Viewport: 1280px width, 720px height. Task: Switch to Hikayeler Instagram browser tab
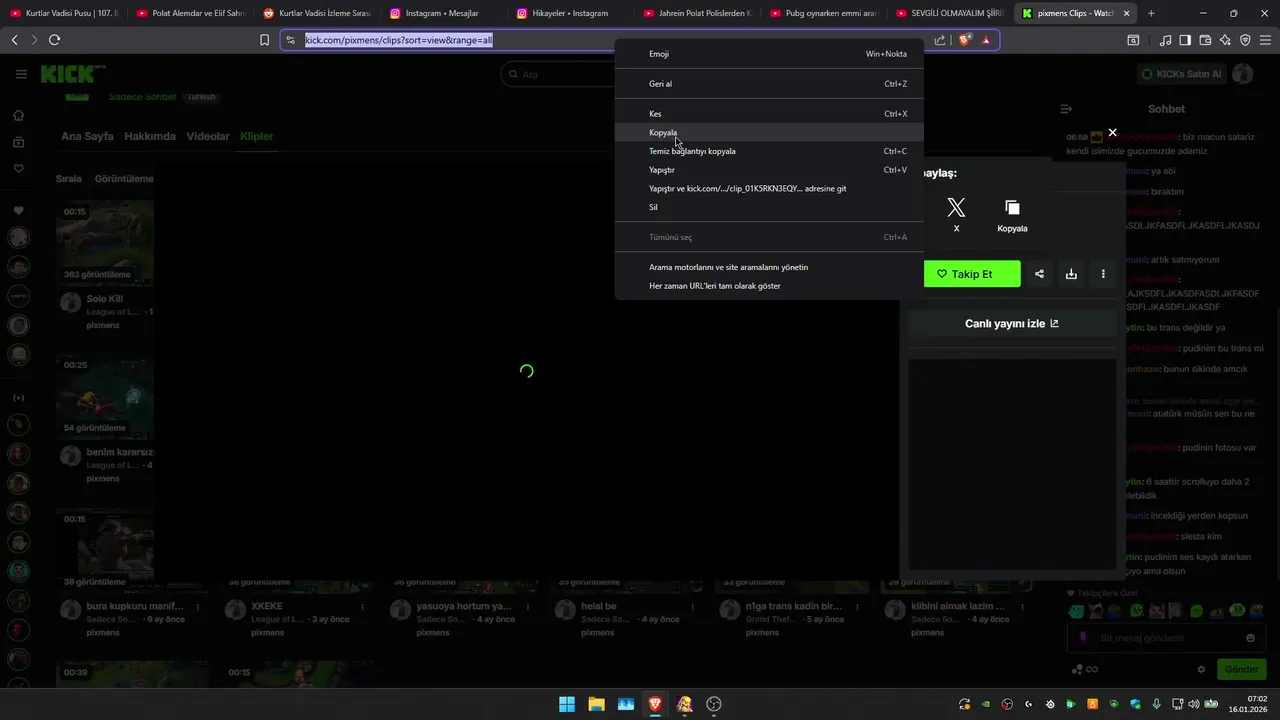point(570,13)
